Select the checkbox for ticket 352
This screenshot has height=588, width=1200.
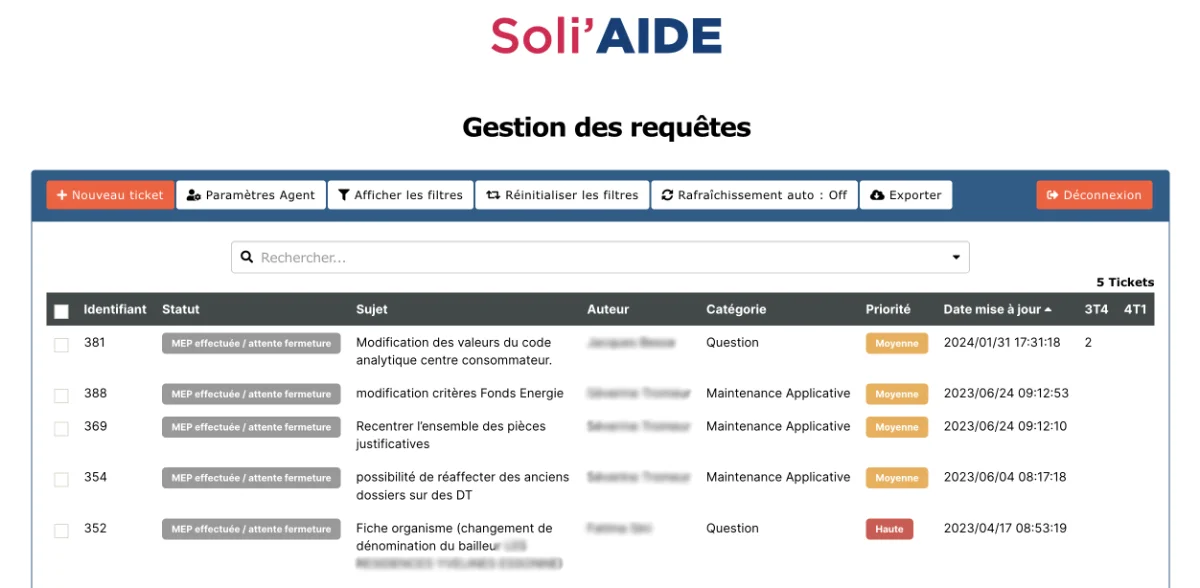point(61,530)
